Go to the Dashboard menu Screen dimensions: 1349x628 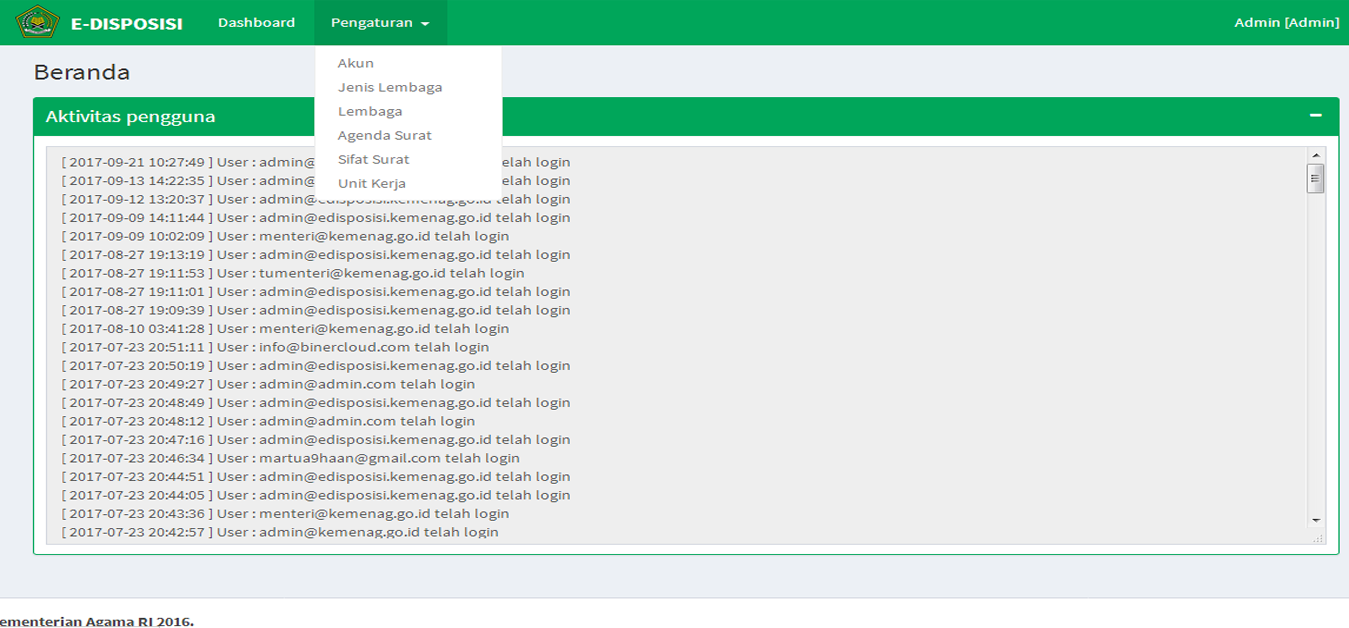coord(256,23)
